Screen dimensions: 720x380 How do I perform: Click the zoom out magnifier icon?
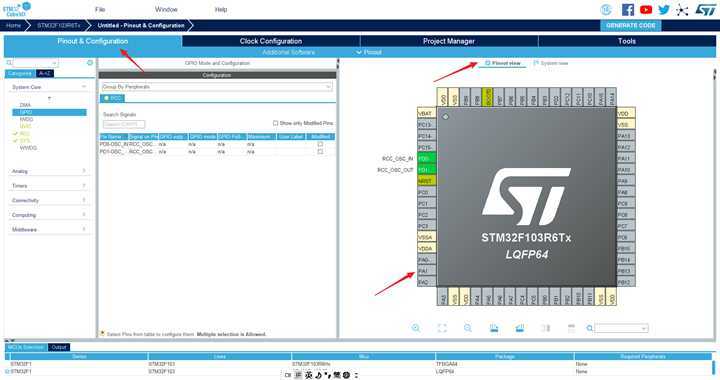point(467,328)
